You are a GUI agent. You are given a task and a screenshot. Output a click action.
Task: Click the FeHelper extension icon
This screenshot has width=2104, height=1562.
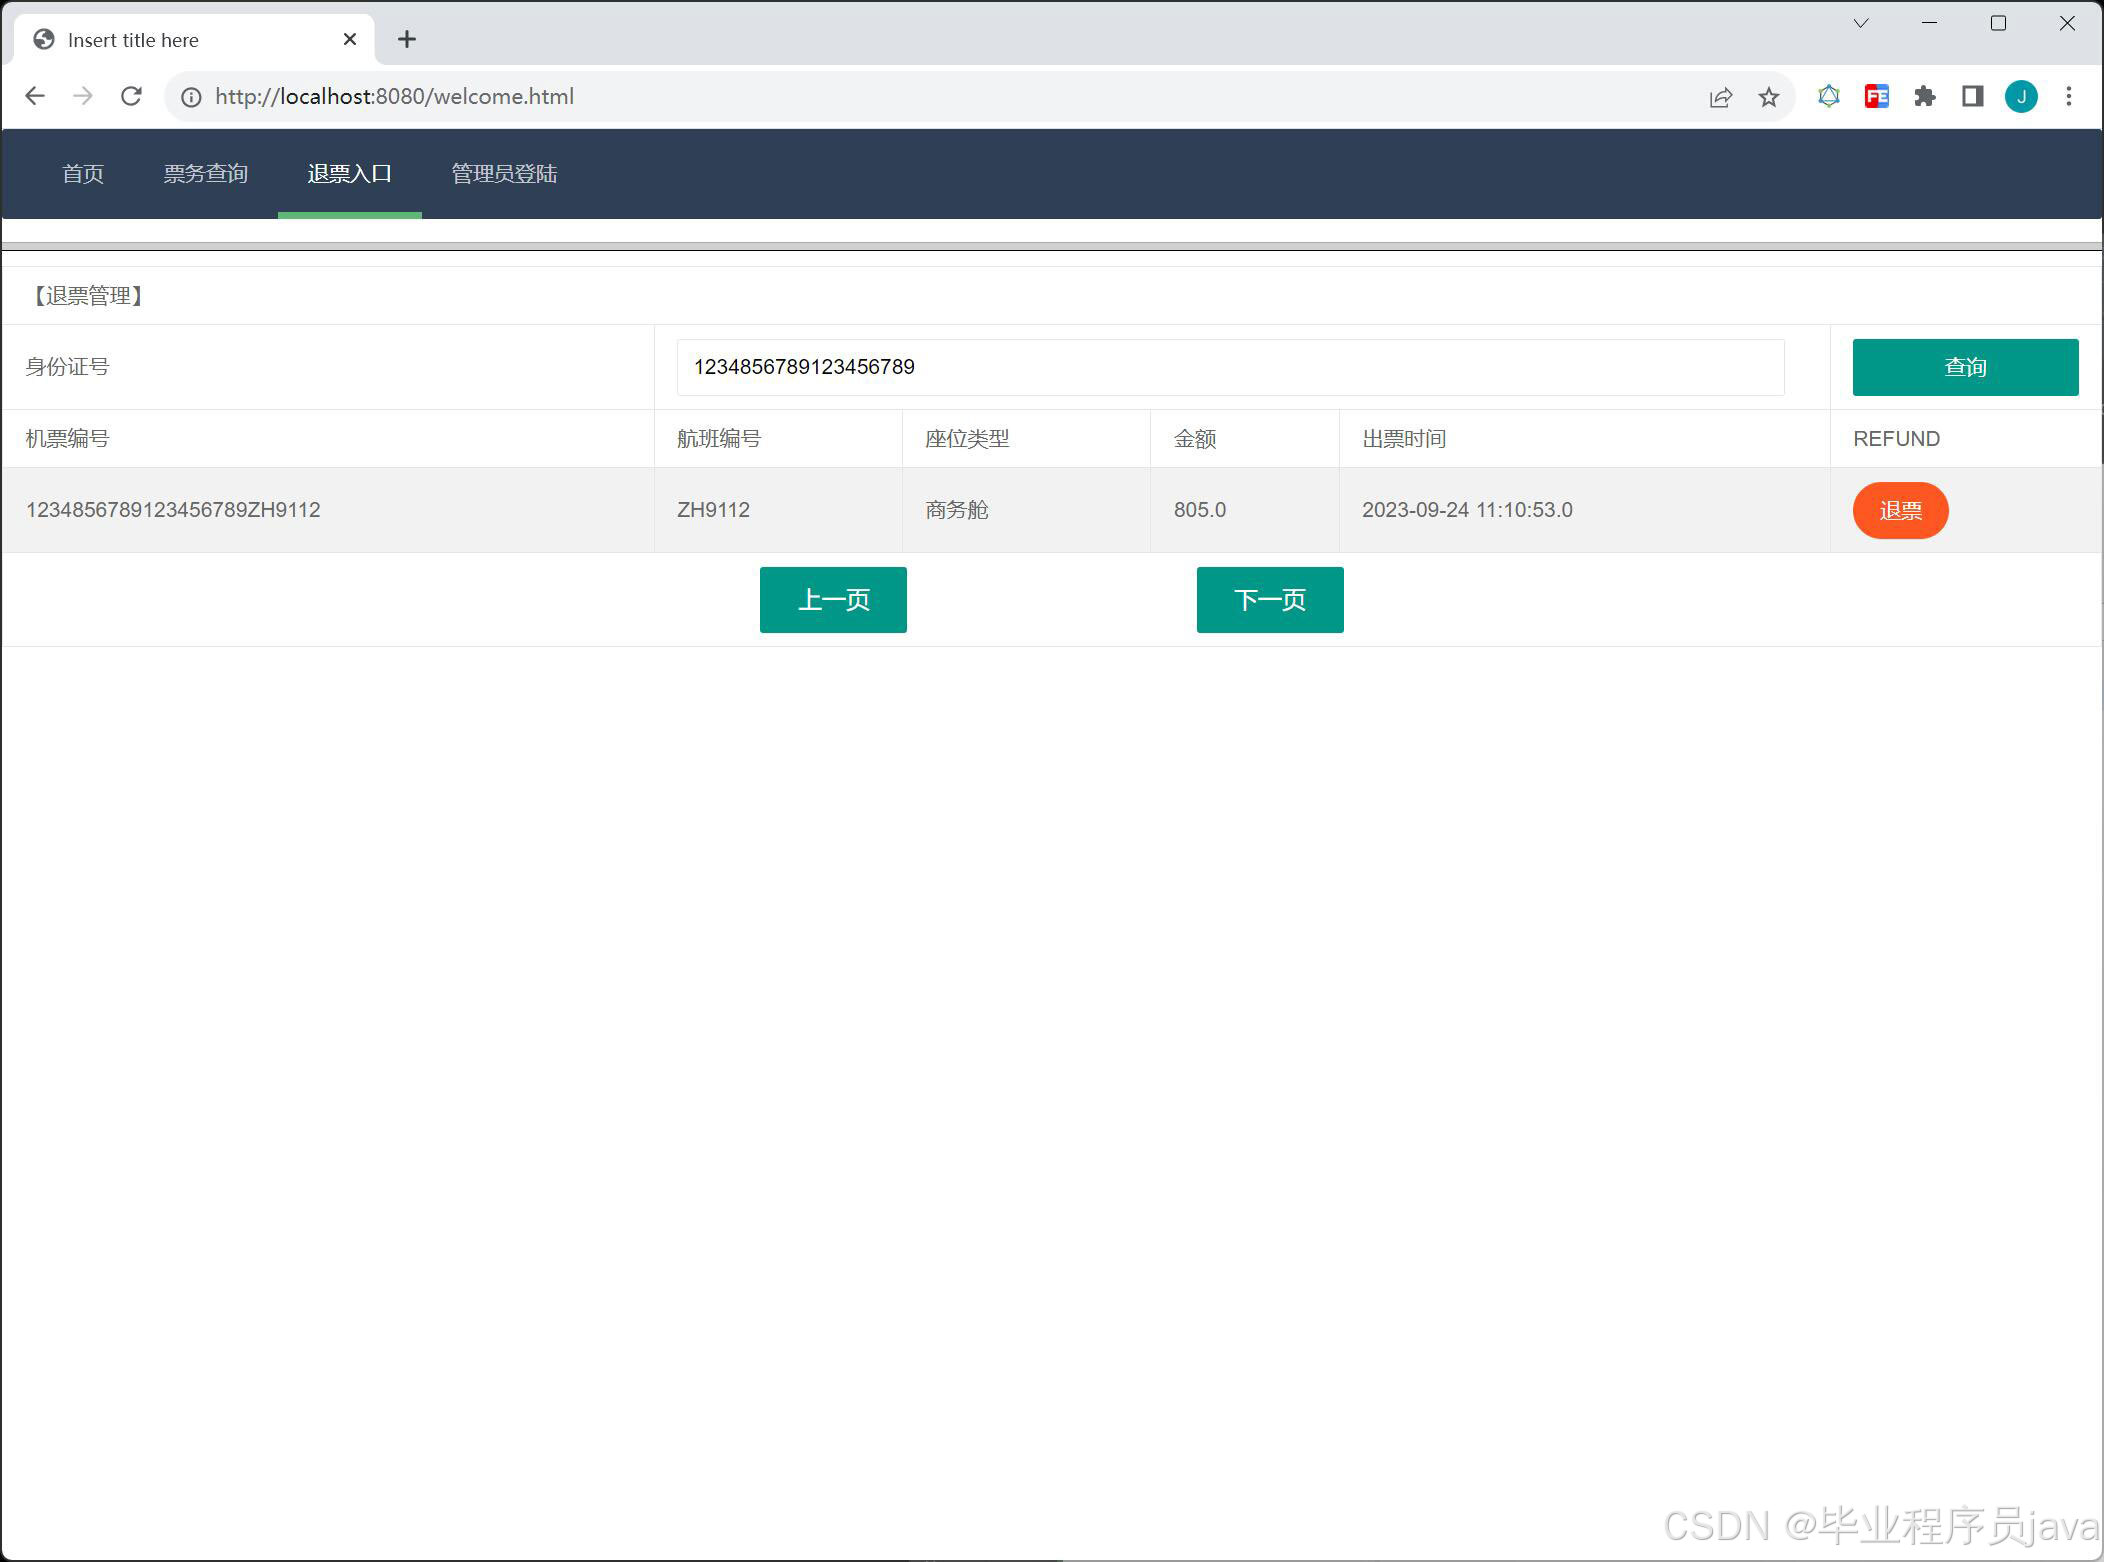[1876, 96]
